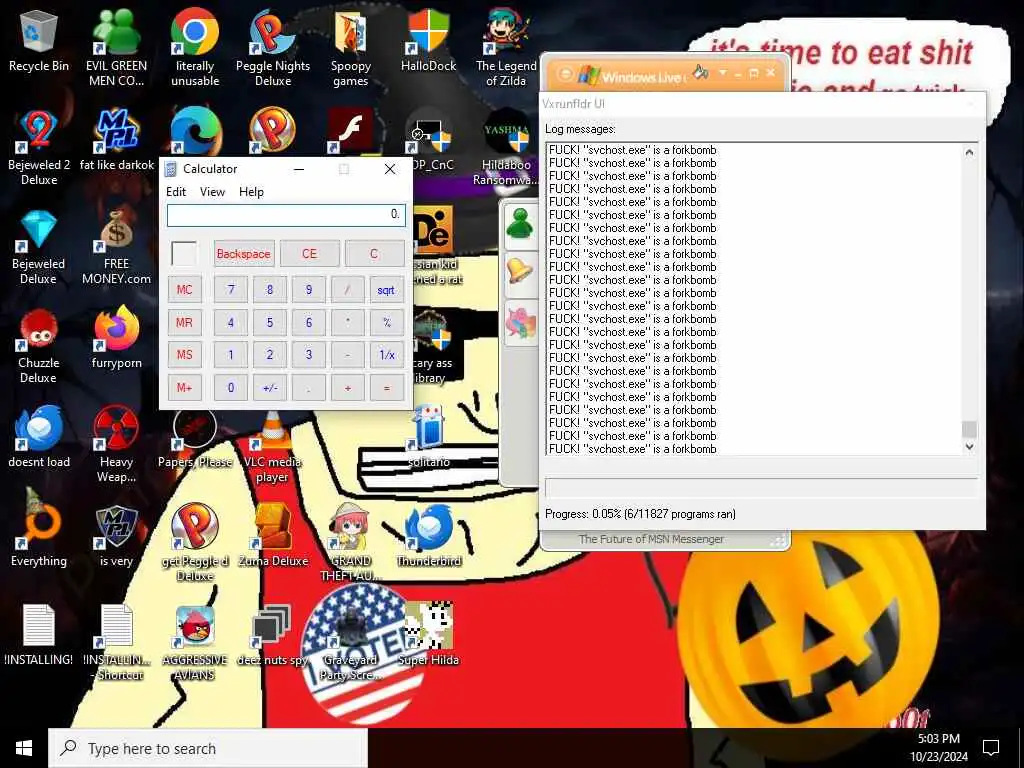Viewport: 1024px width, 768px height.
Task: Click the MS memory store button
Action: coord(184,355)
